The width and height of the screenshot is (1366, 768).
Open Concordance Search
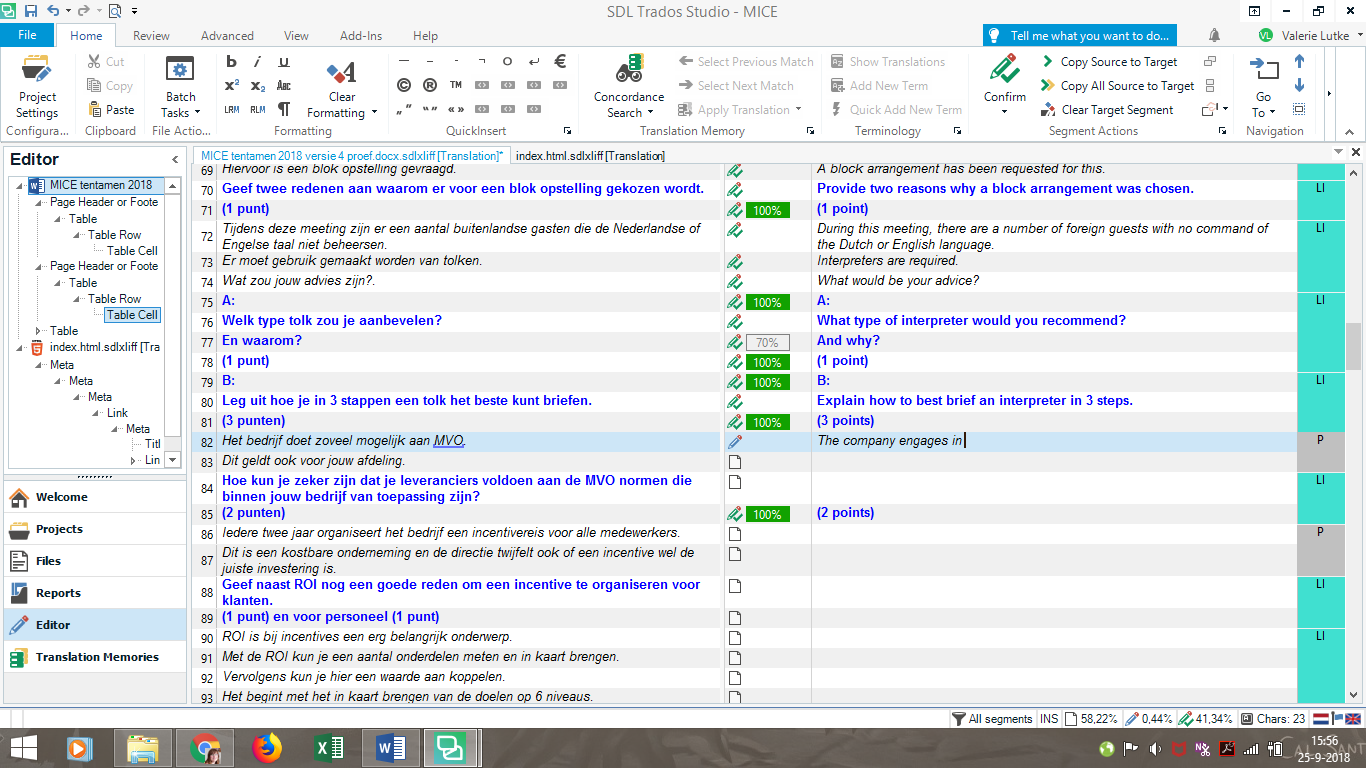(628, 88)
